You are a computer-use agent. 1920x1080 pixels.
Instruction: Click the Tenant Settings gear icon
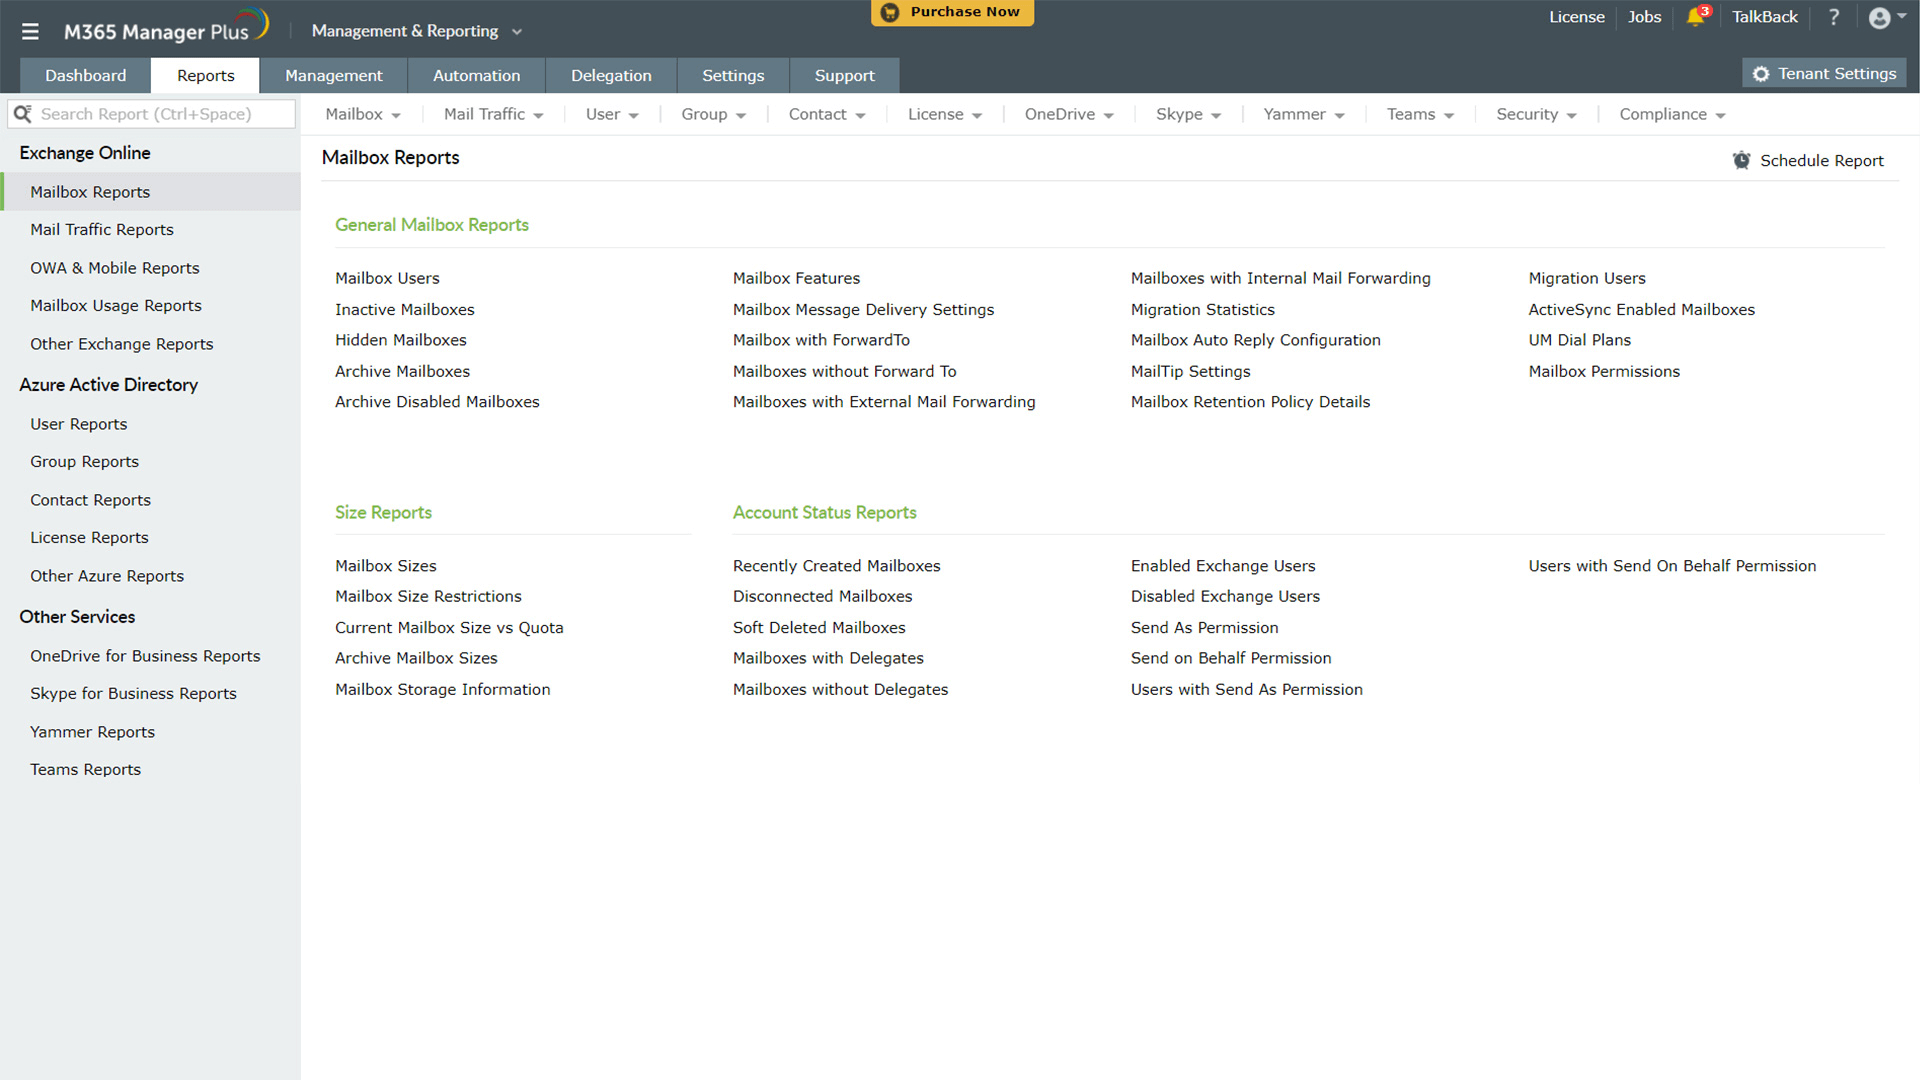[x=1761, y=74]
